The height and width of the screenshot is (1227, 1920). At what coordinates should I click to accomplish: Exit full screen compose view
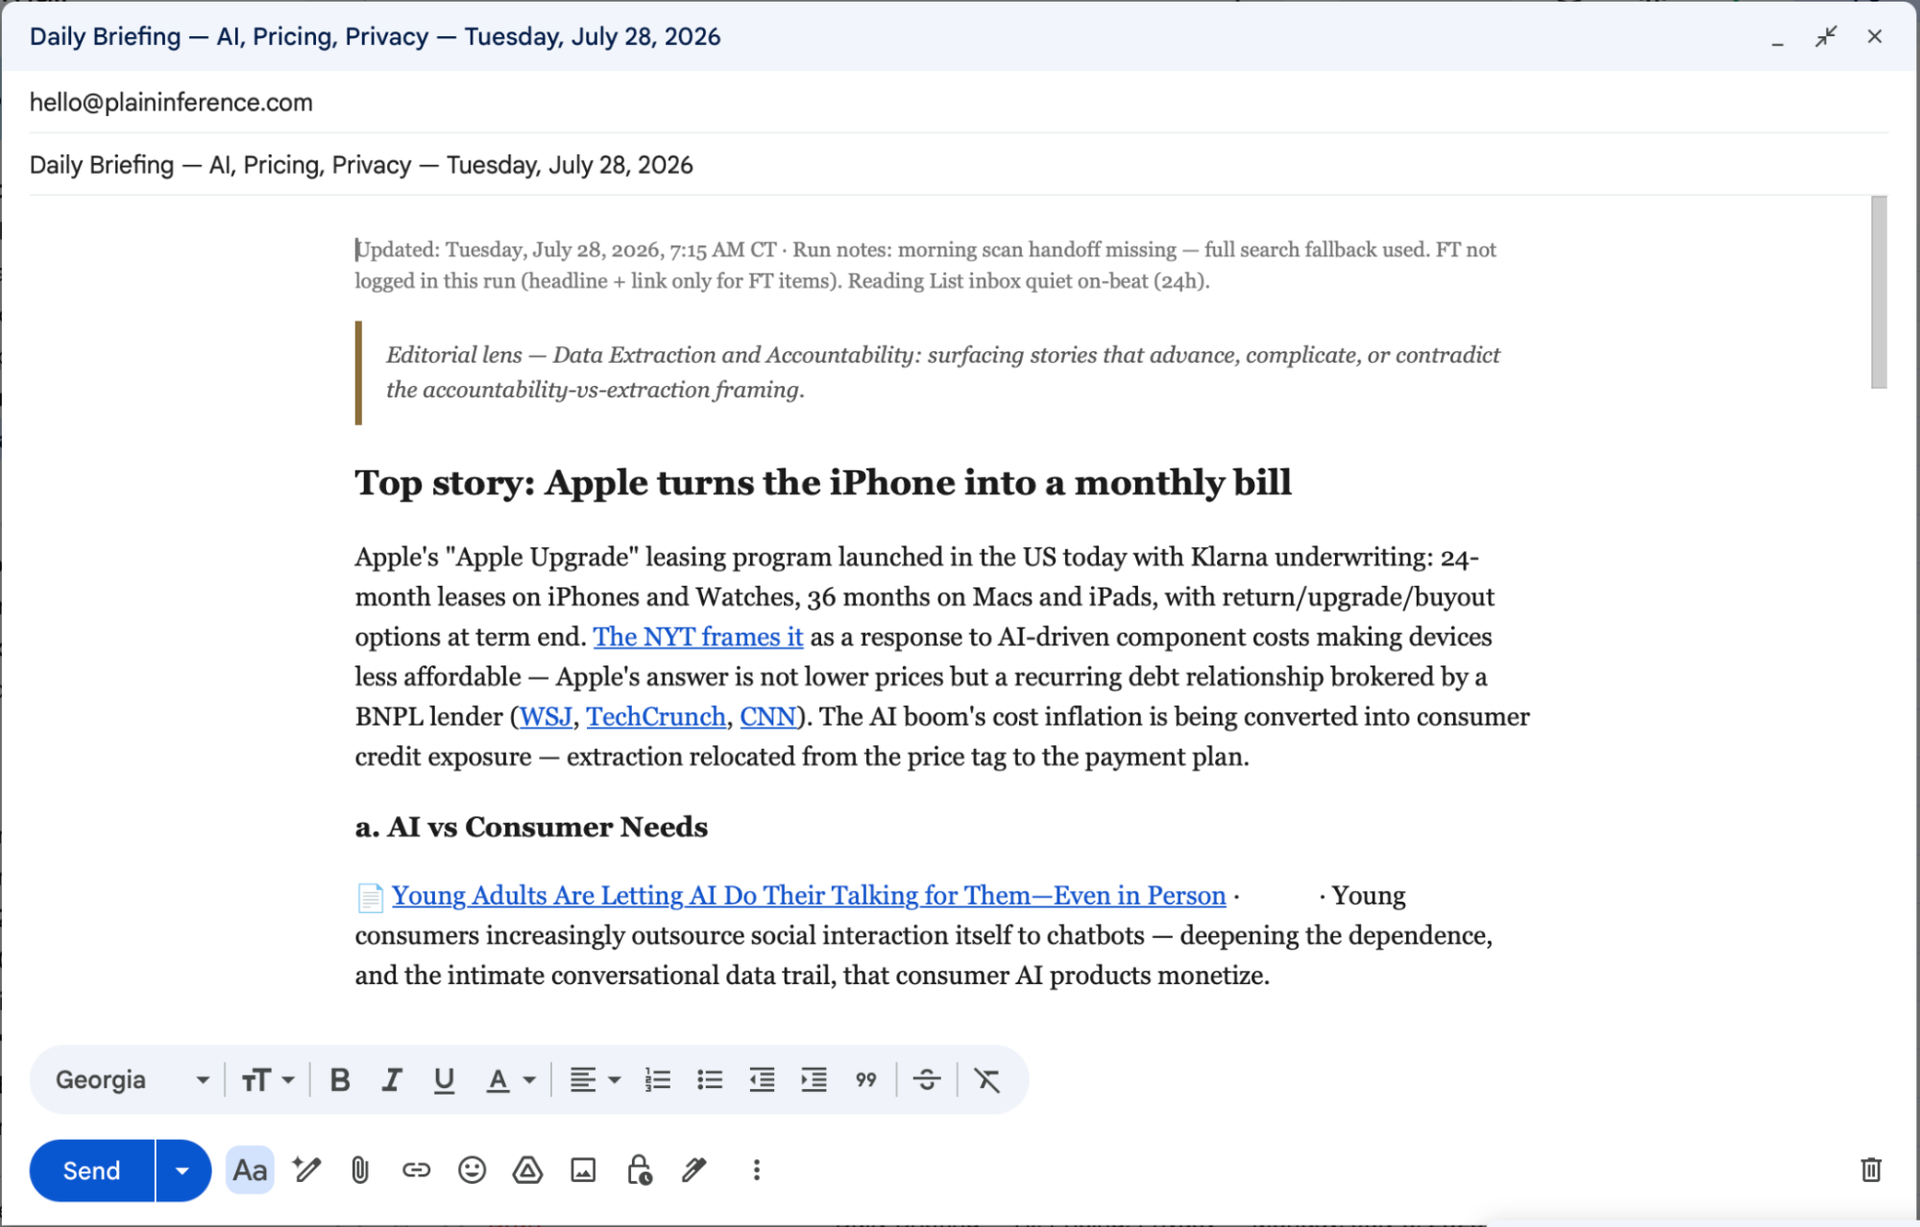point(1826,37)
